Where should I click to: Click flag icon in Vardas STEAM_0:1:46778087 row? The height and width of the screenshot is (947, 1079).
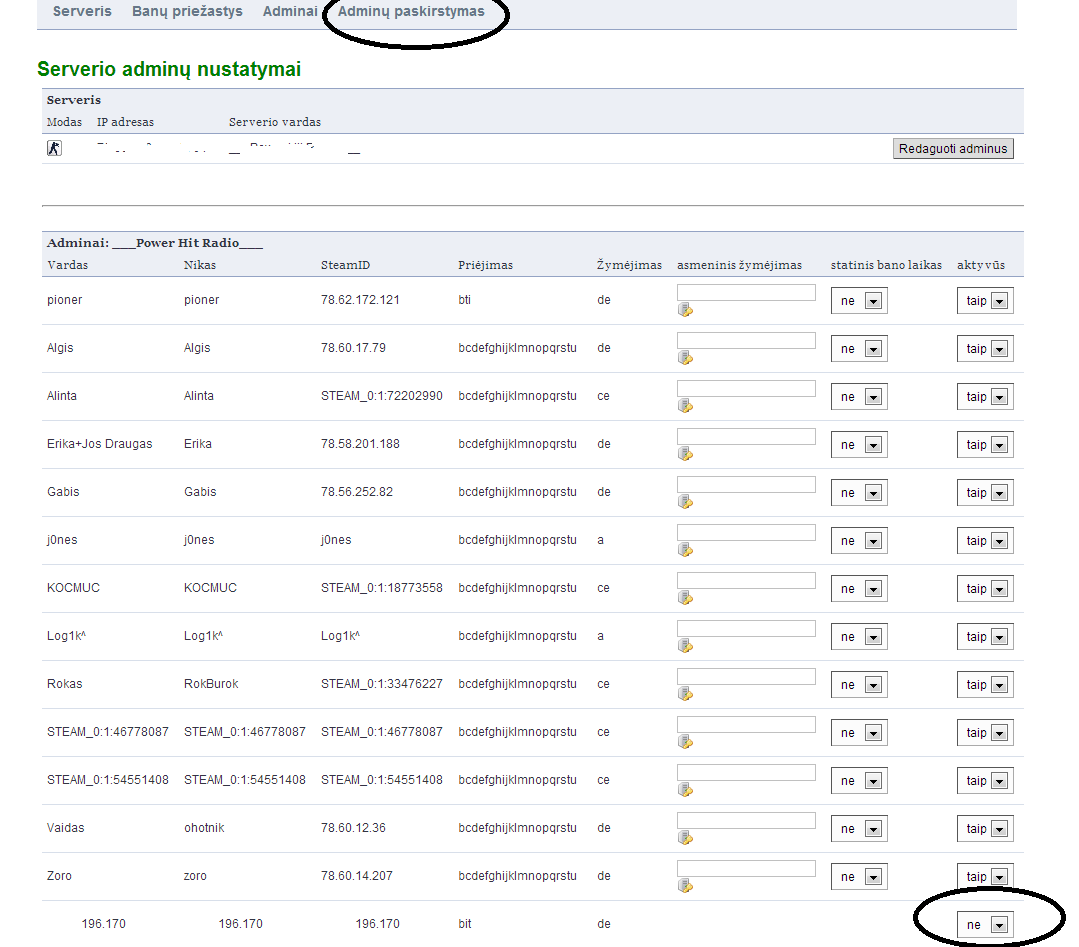(685, 742)
